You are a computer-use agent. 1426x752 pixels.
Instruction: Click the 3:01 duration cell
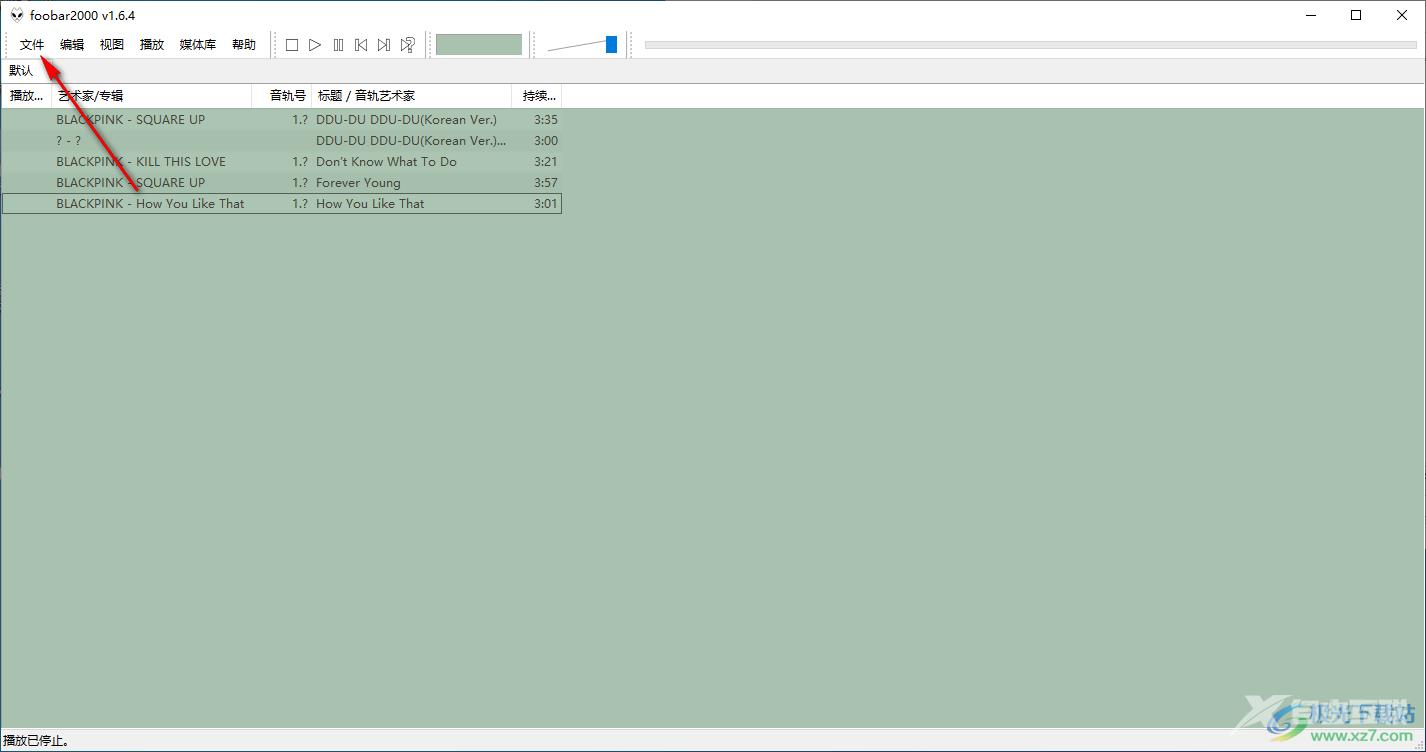coord(546,204)
